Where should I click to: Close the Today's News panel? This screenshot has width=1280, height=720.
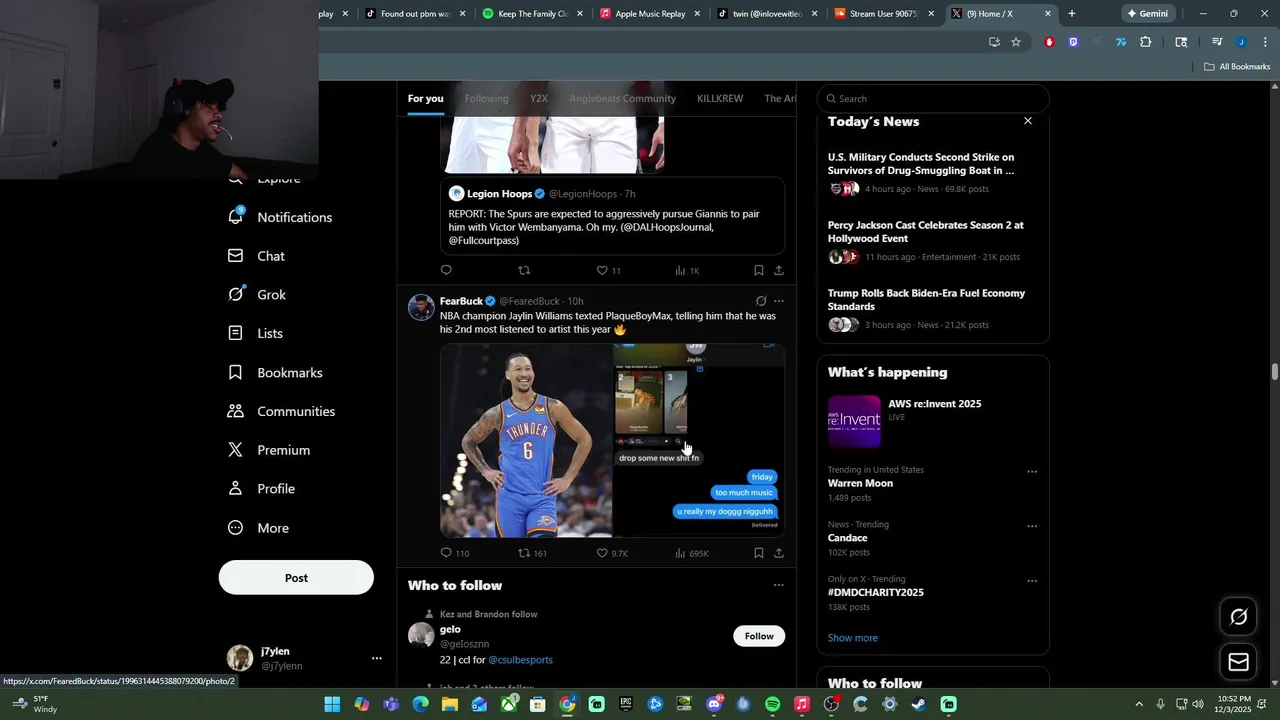click(x=1027, y=121)
